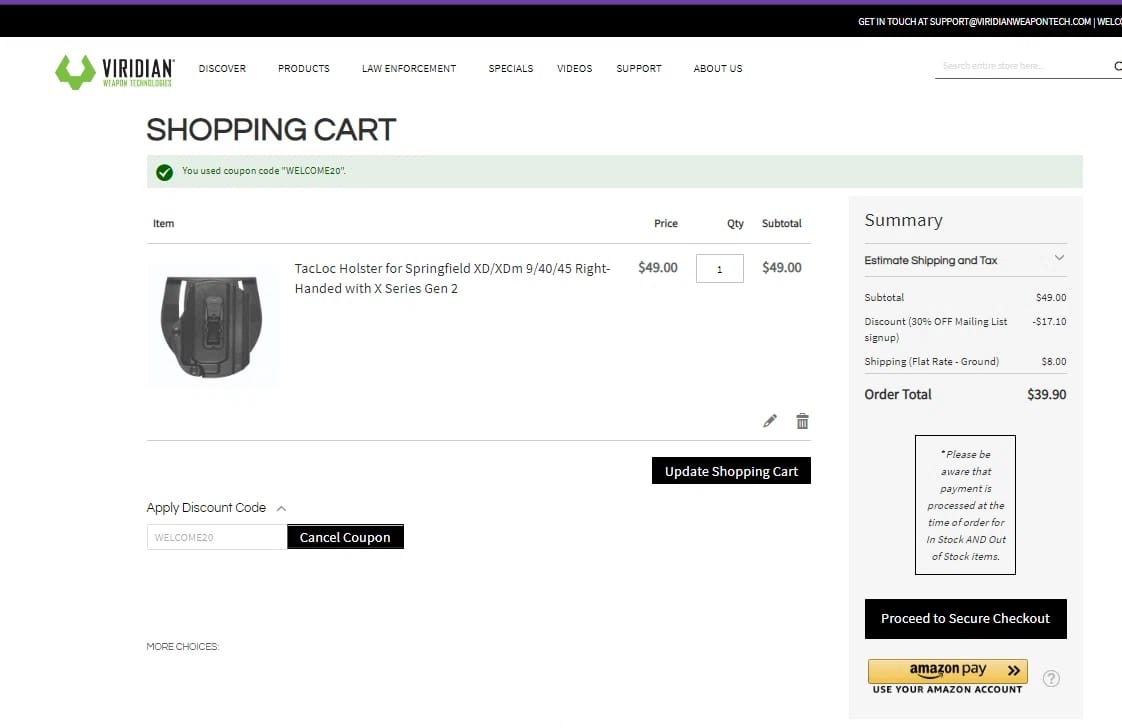The image size is (1122, 728).
Task: Click the Amazon Pay help question mark
Action: [x=1050, y=679]
